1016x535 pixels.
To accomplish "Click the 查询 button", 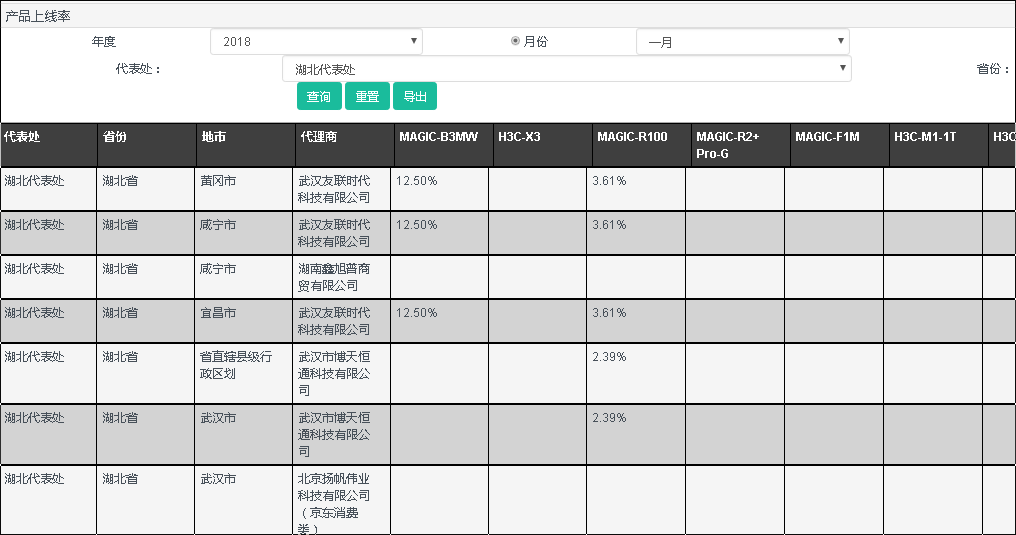I will 319,96.
